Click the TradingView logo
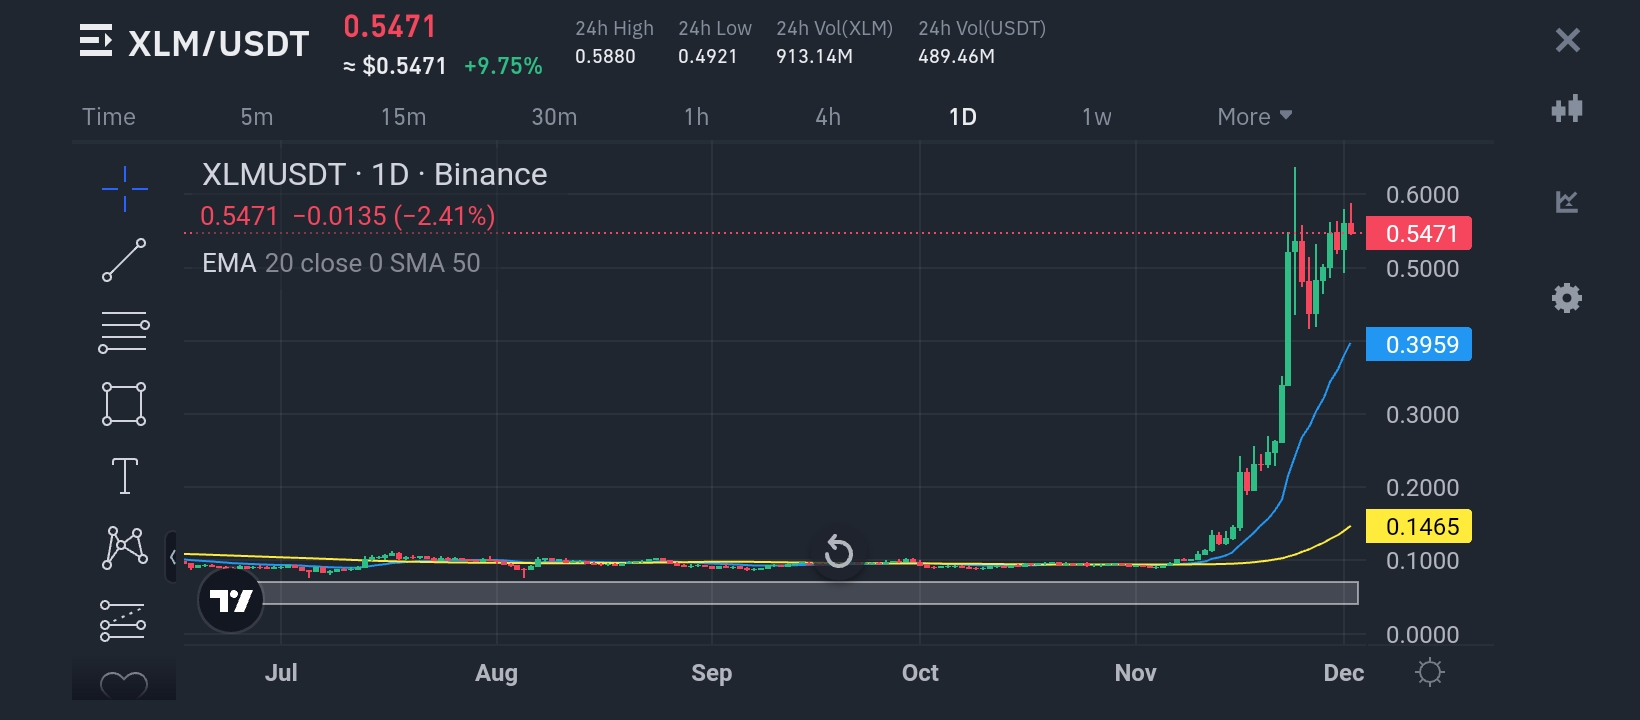Image resolution: width=1640 pixels, height=720 pixels. (x=231, y=600)
